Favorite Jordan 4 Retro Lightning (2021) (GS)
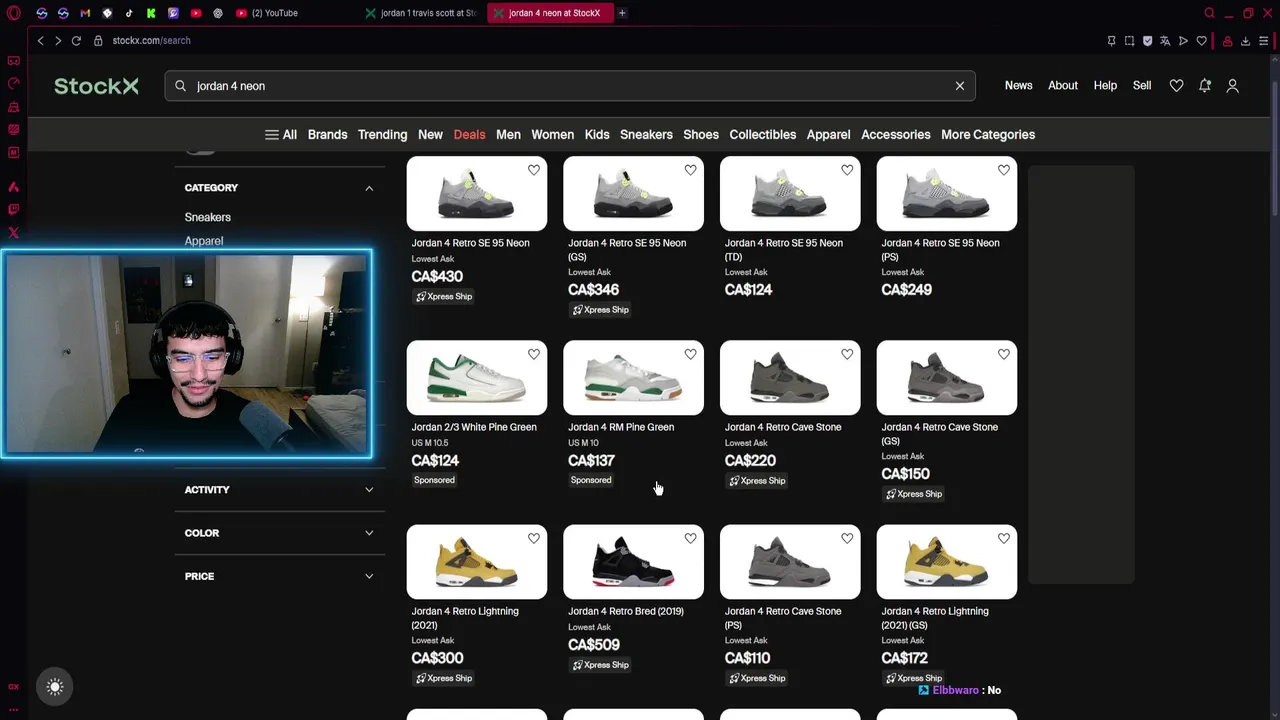This screenshot has height=720, width=1280. (1004, 538)
